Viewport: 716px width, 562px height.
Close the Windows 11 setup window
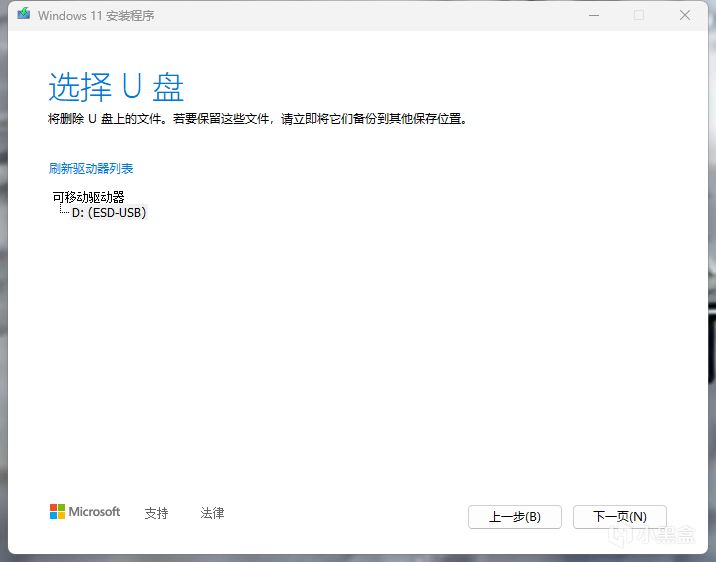[x=684, y=16]
